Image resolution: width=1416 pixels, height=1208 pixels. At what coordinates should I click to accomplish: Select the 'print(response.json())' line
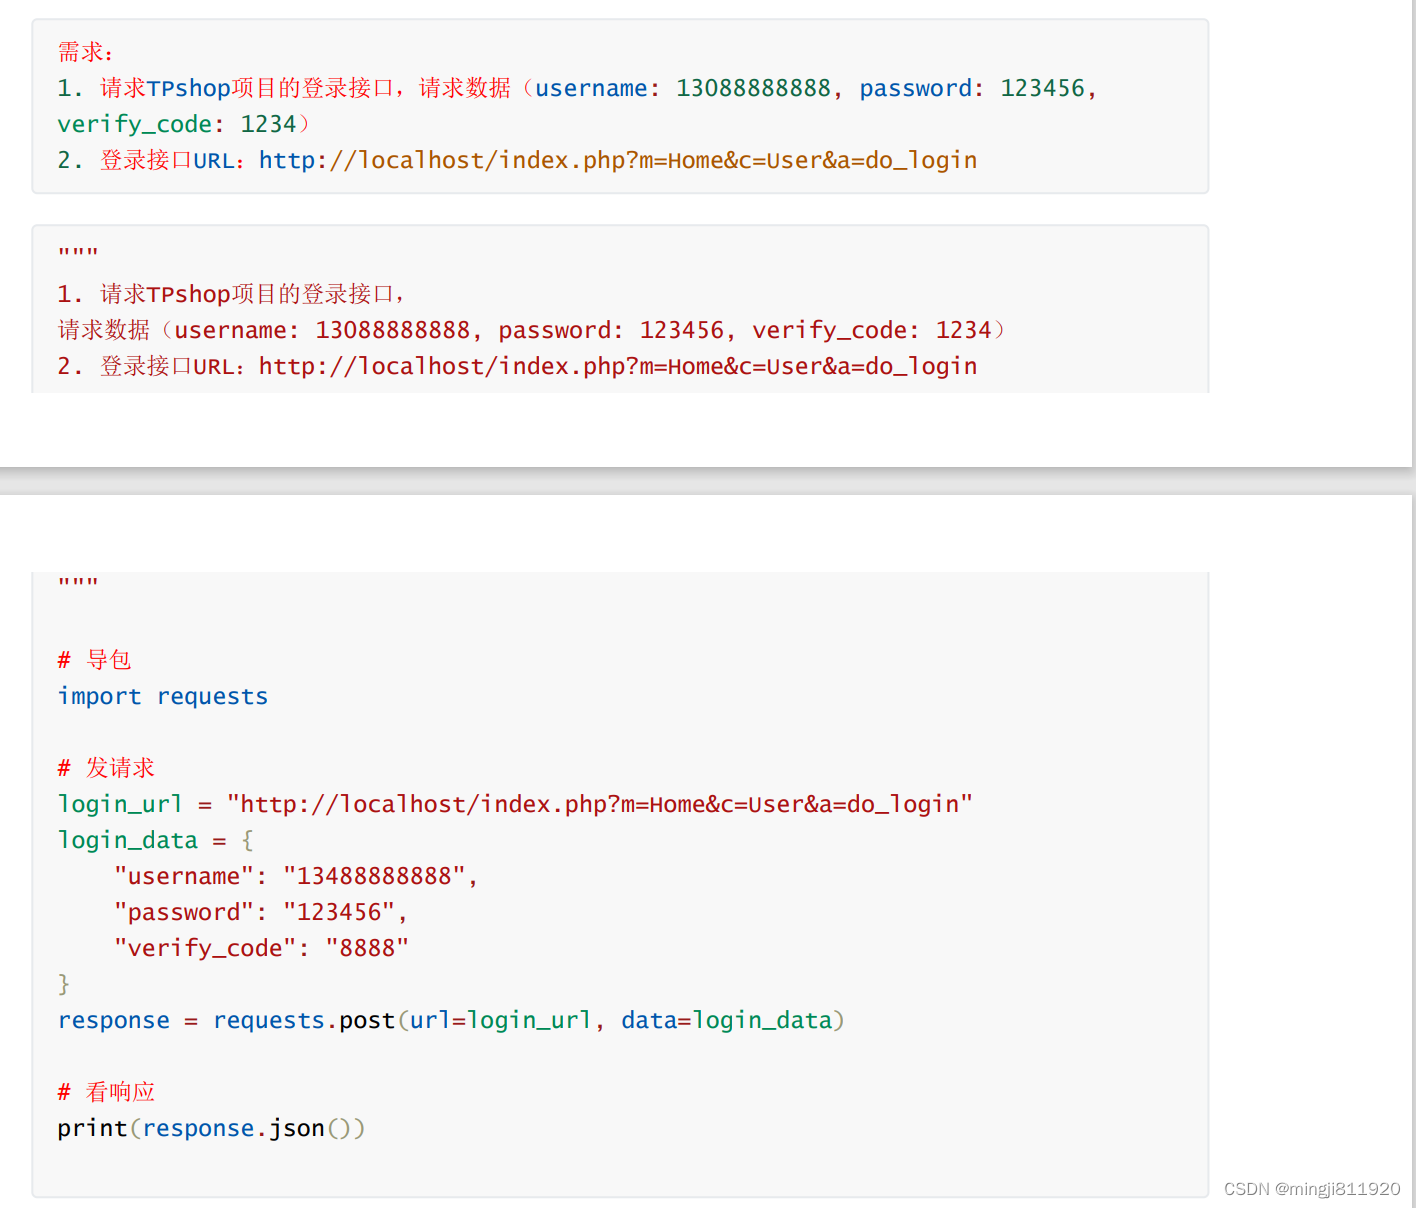[x=211, y=1128]
